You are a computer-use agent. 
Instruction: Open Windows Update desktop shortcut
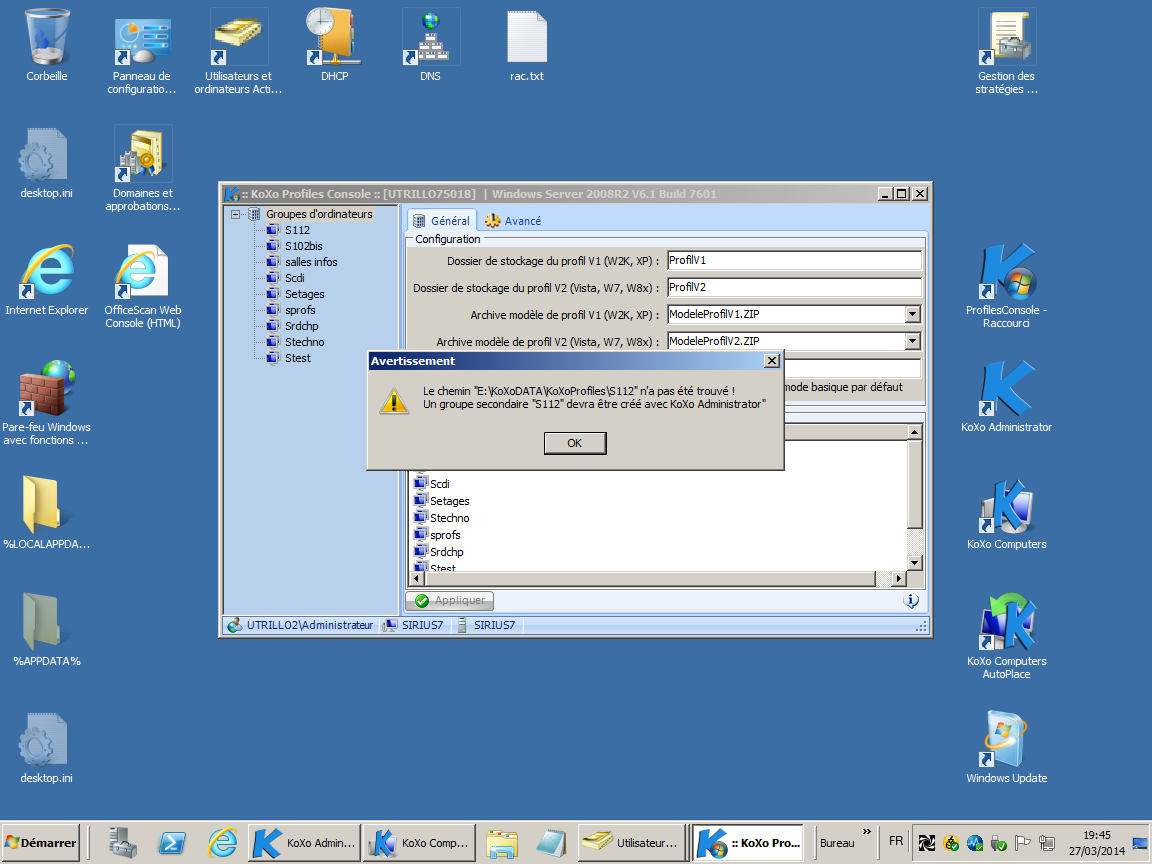1007,747
